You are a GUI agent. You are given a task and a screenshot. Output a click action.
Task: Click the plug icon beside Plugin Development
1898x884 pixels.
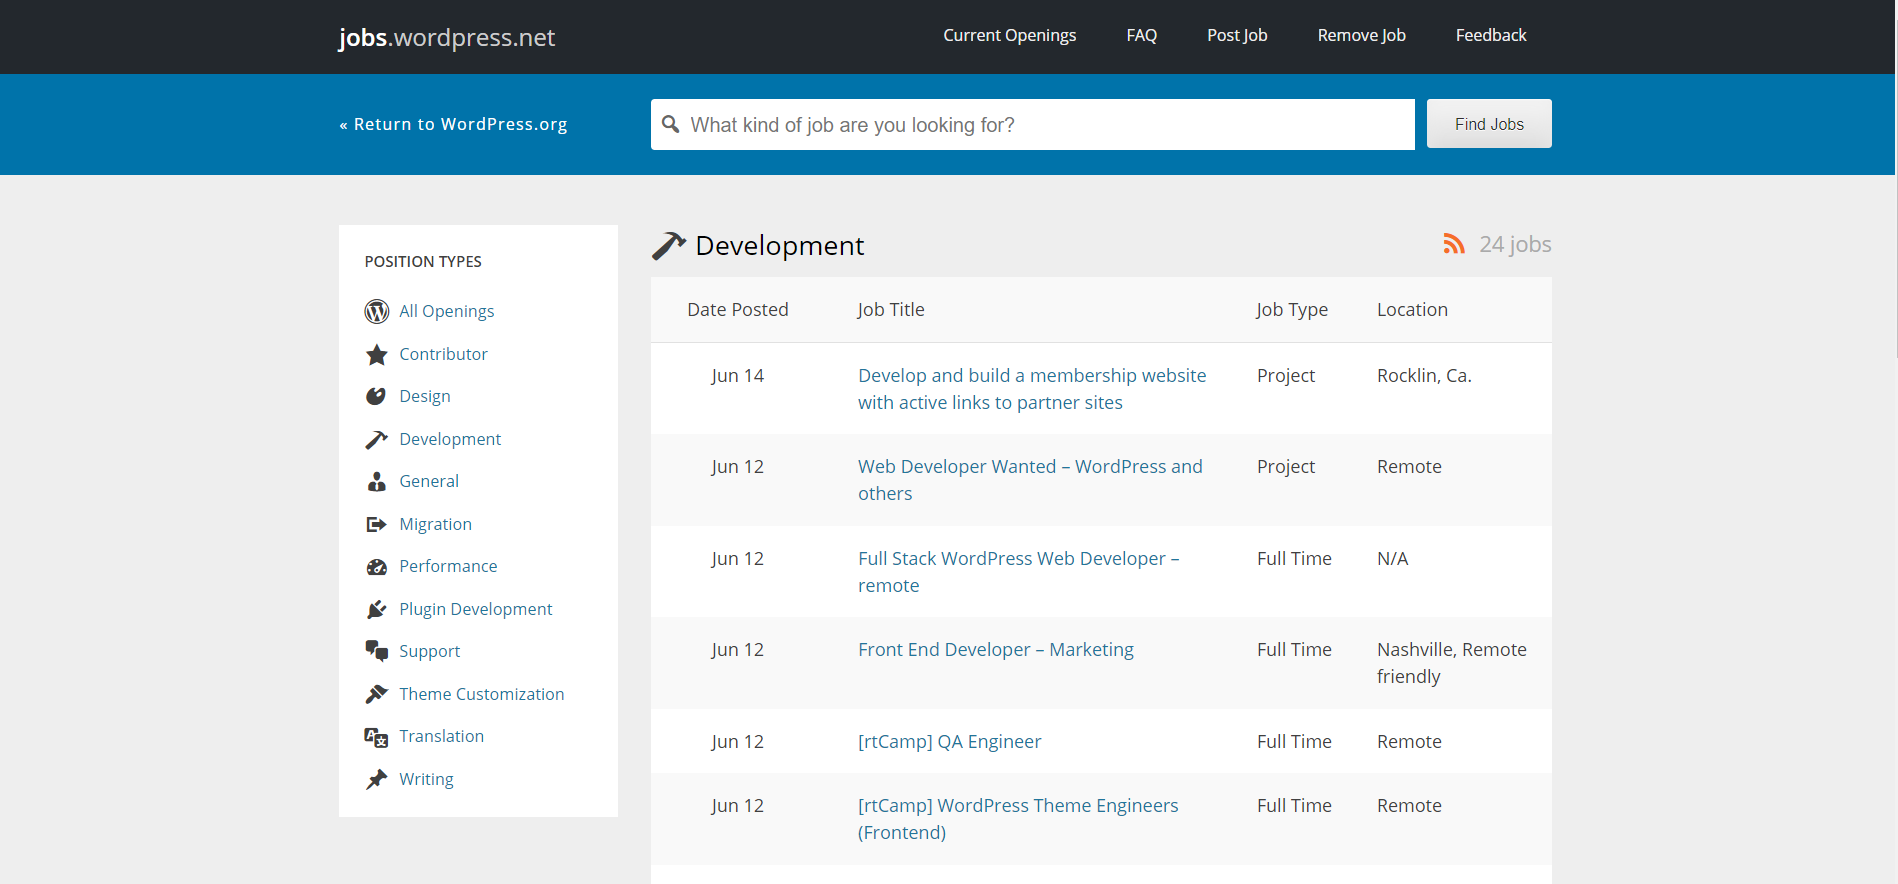point(376,610)
